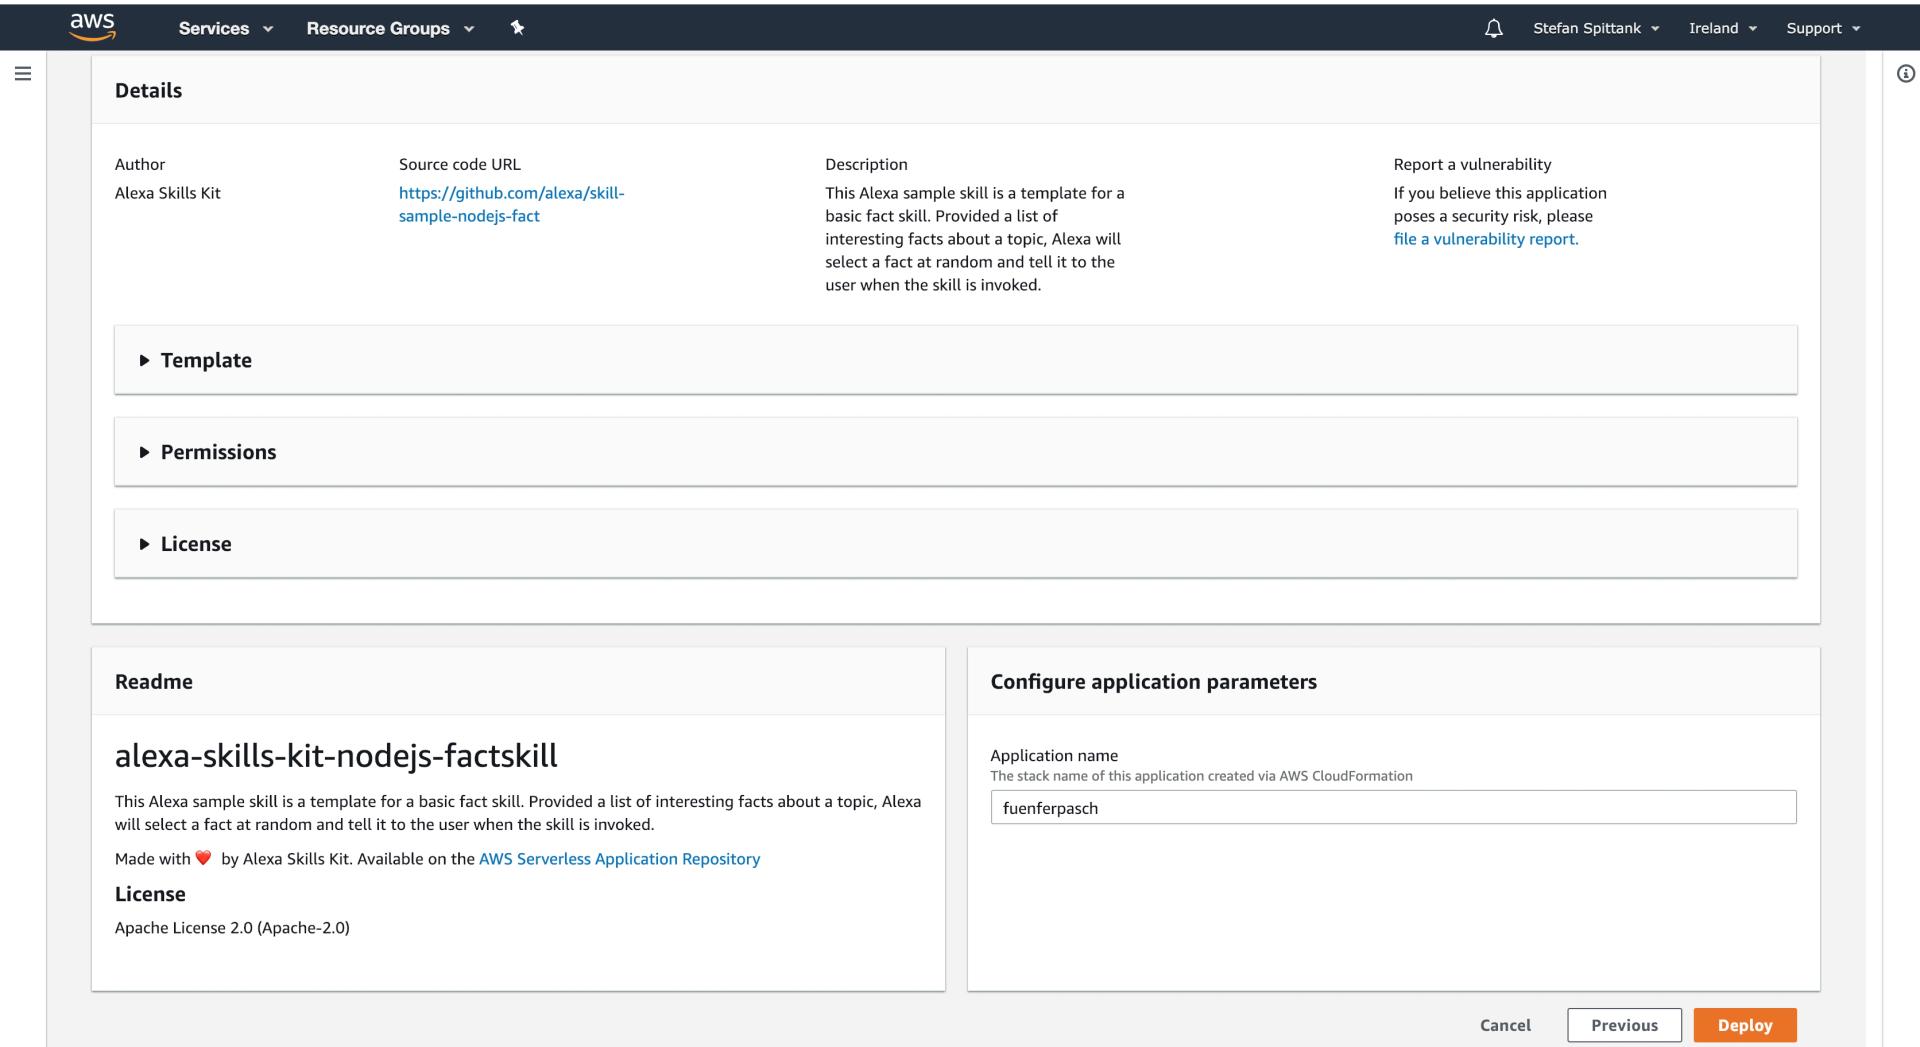
Task: Go back with the Previous button
Action: (x=1623, y=1025)
